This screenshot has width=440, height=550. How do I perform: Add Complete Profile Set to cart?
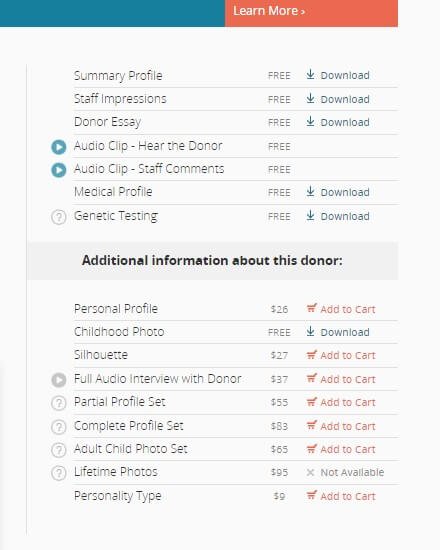[341, 426]
